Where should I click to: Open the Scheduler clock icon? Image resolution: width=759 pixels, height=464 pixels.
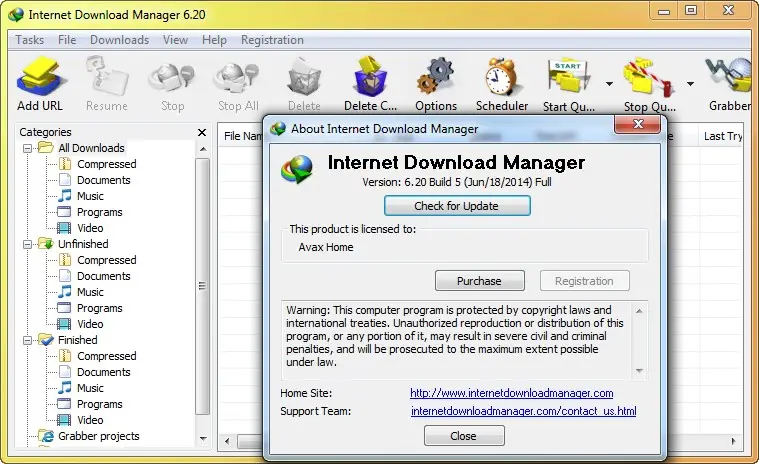(501, 83)
